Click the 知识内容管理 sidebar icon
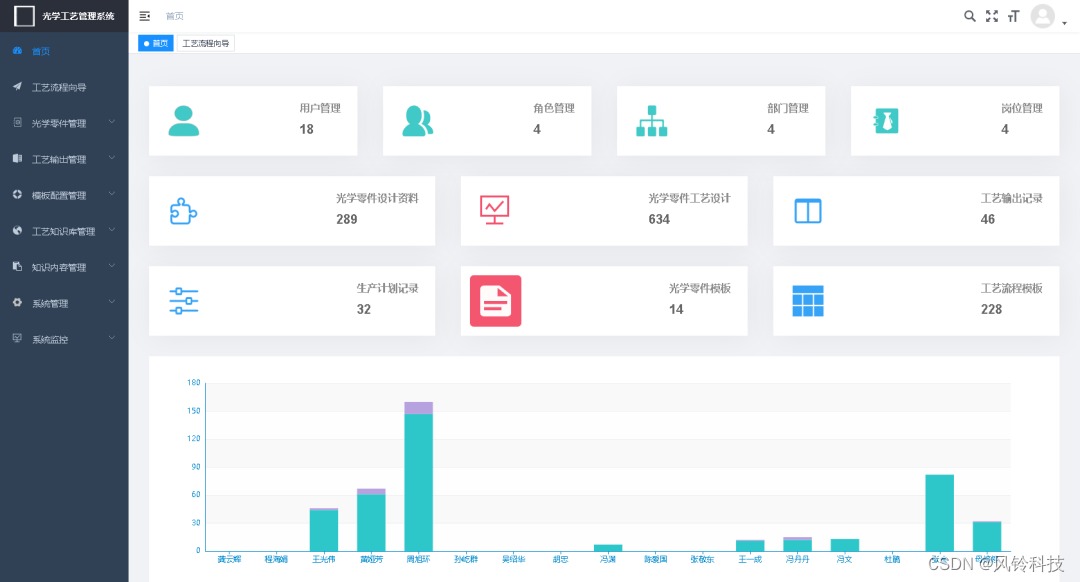The height and width of the screenshot is (582, 1080). [17, 266]
